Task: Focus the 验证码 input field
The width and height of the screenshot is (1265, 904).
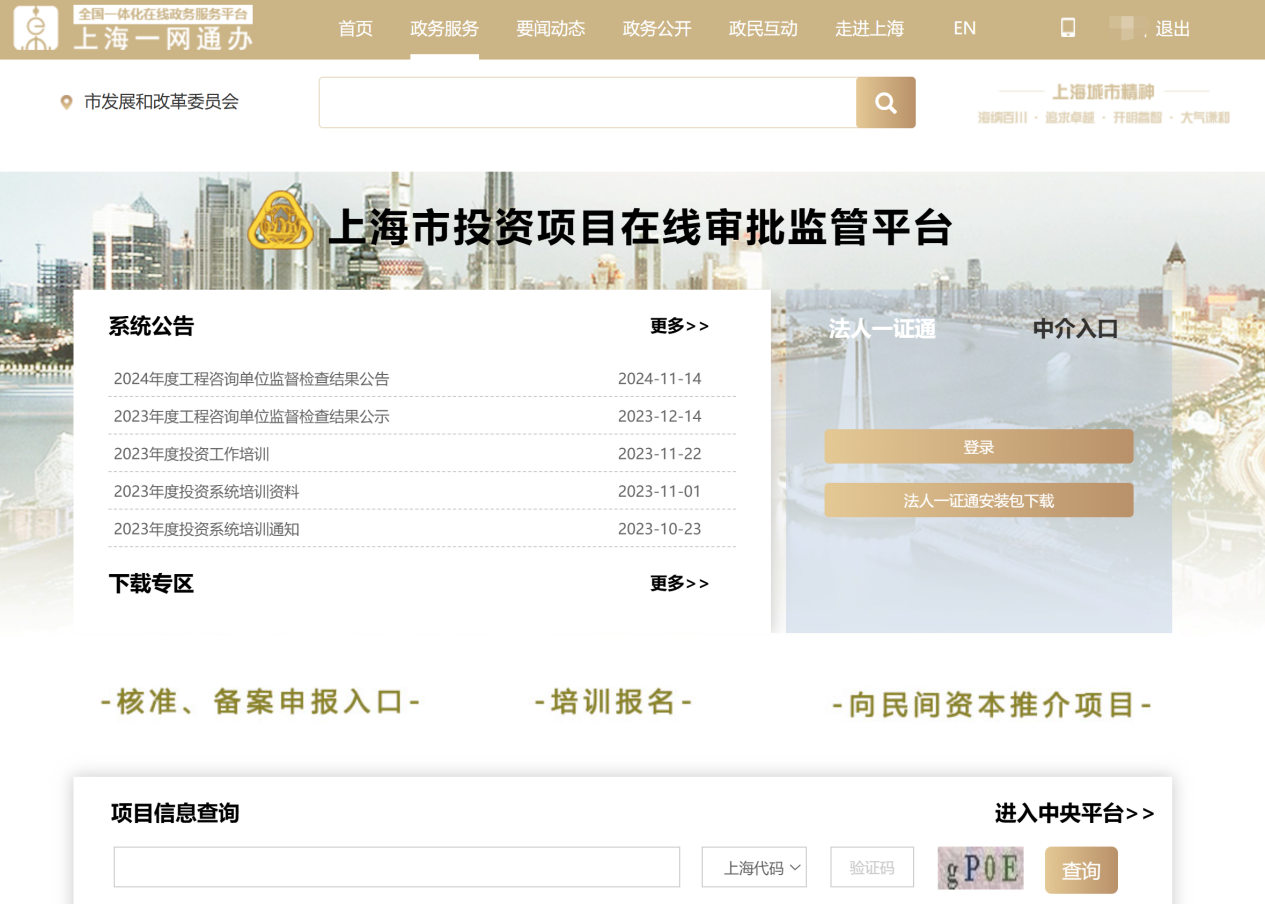Action: [x=871, y=868]
